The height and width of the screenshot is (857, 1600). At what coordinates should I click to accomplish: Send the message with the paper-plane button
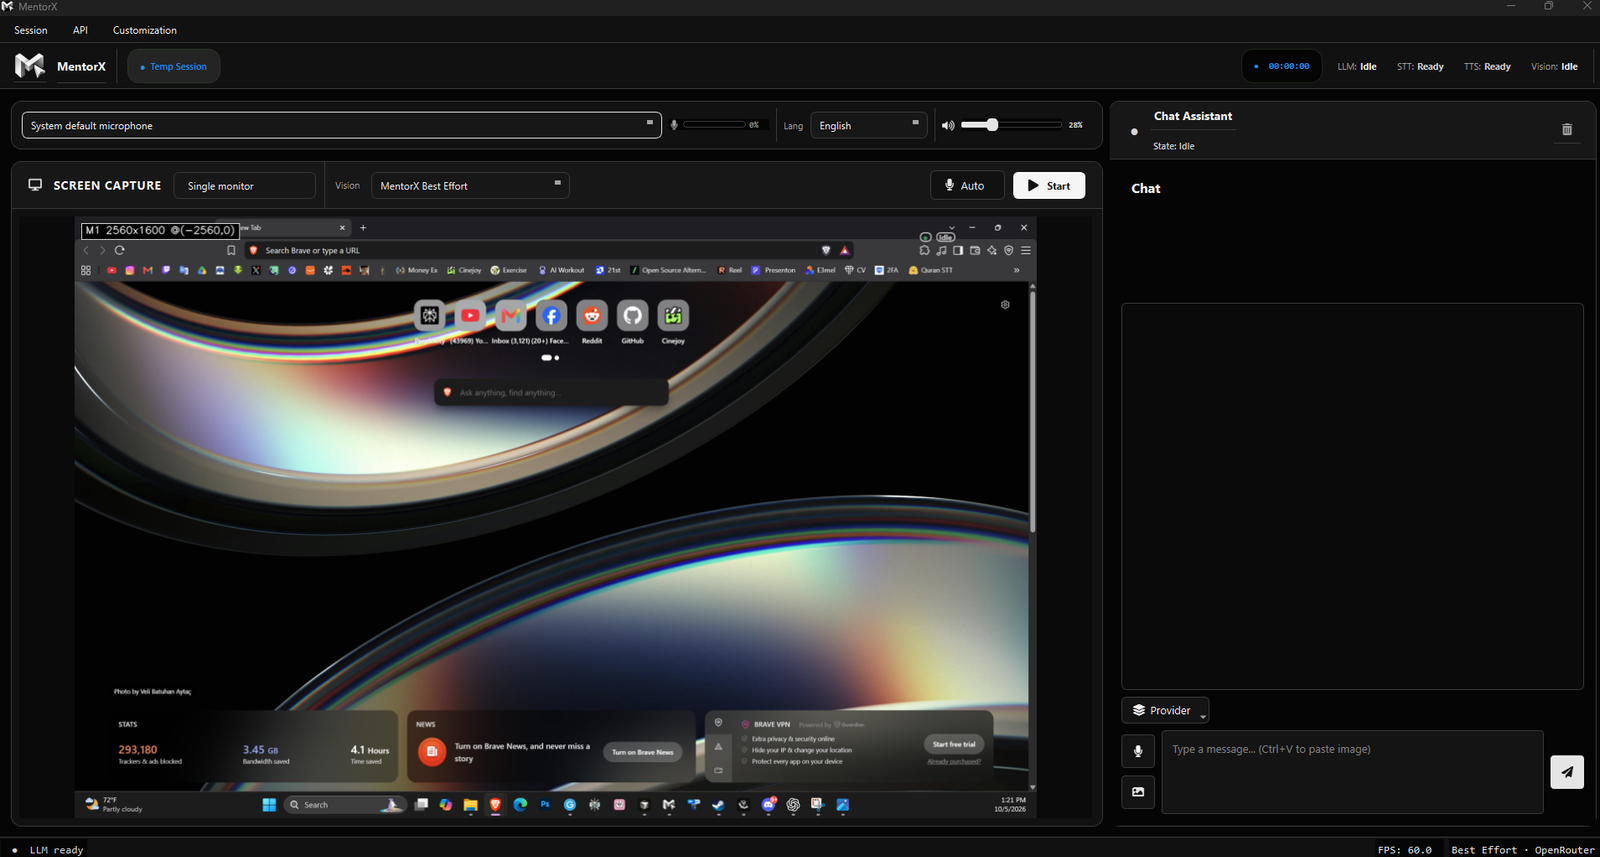pyautogui.click(x=1567, y=771)
